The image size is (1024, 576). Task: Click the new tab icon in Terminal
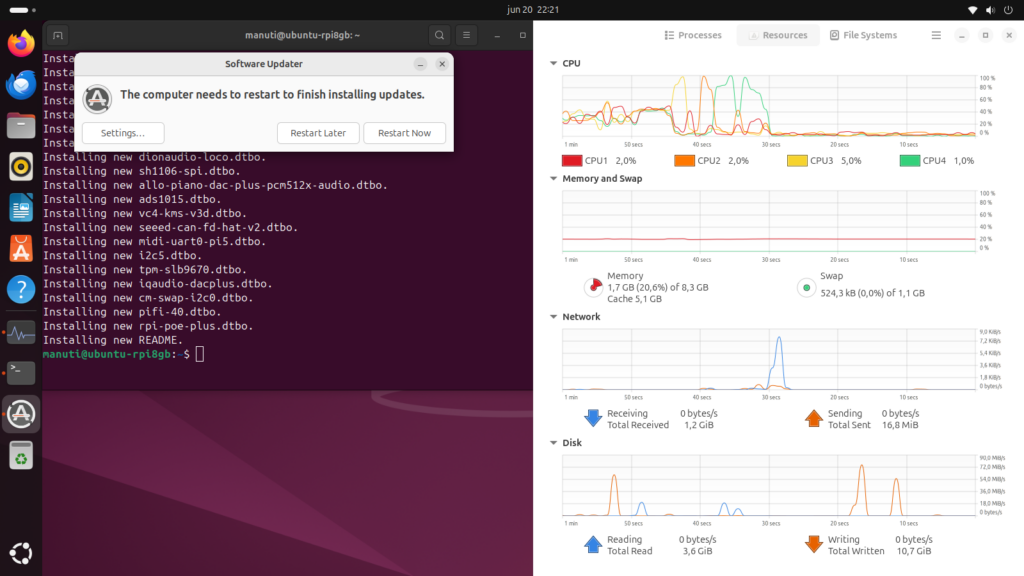click(57, 35)
